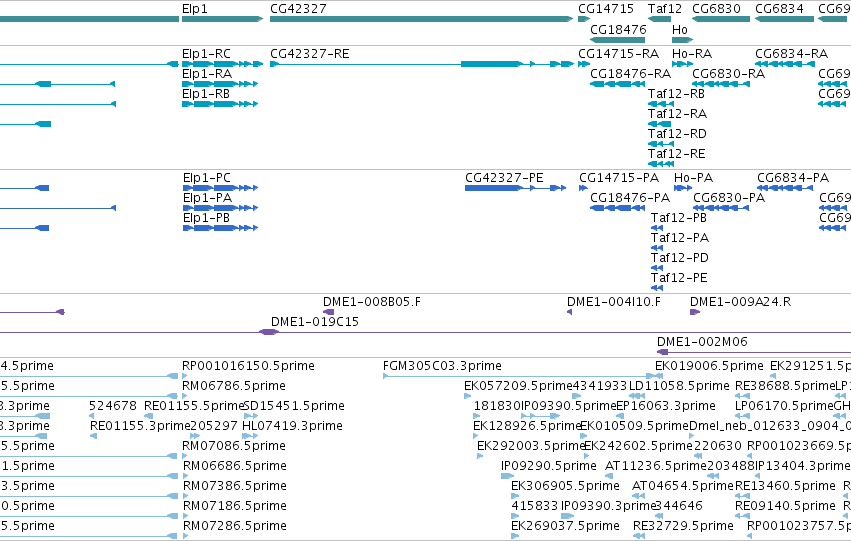851x541 pixels.
Task: Select the Elp1 gene feature
Action: 223,19
